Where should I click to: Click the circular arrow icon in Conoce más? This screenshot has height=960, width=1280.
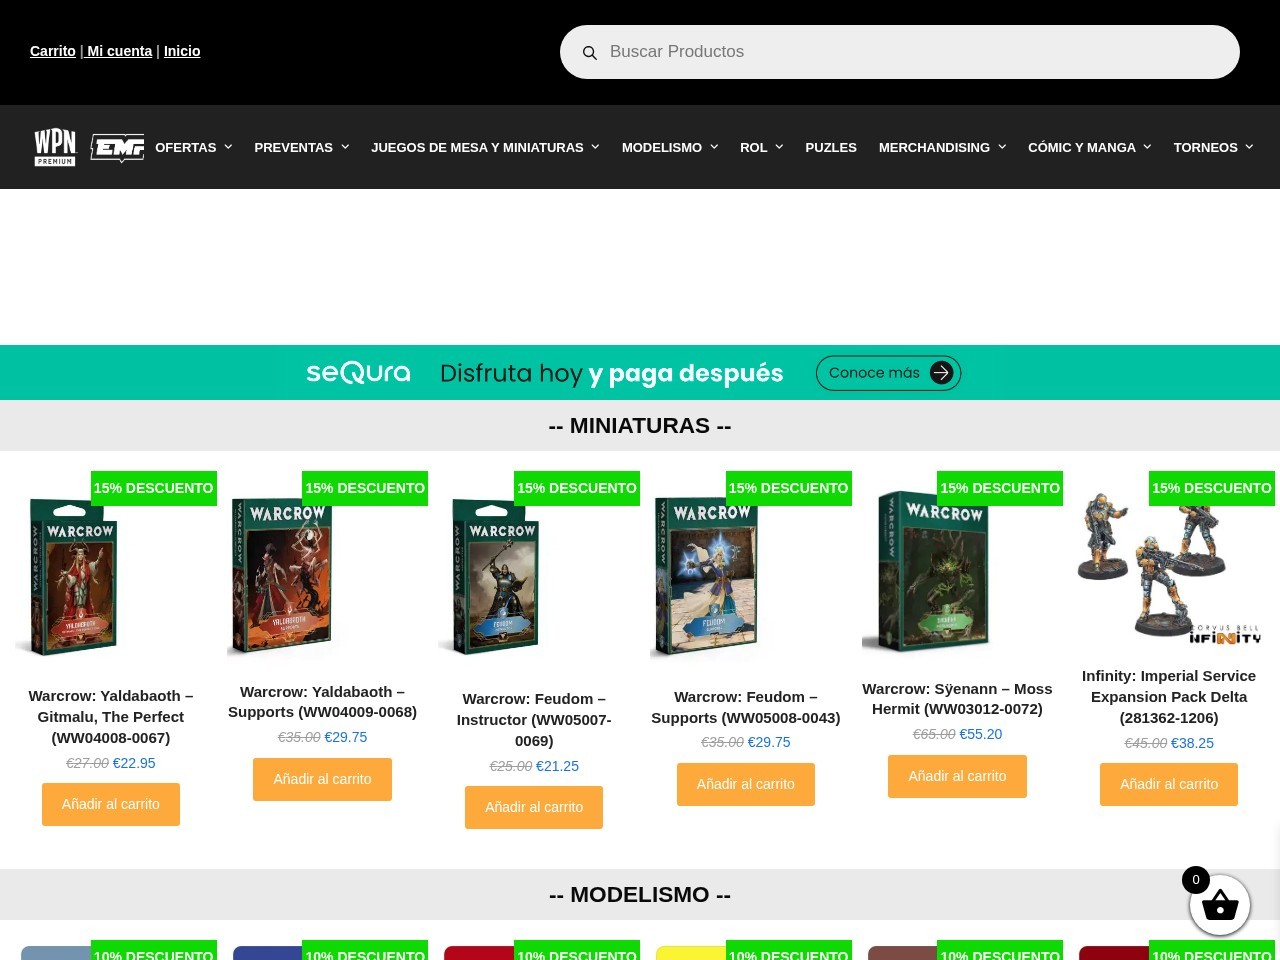pos(940,372)
